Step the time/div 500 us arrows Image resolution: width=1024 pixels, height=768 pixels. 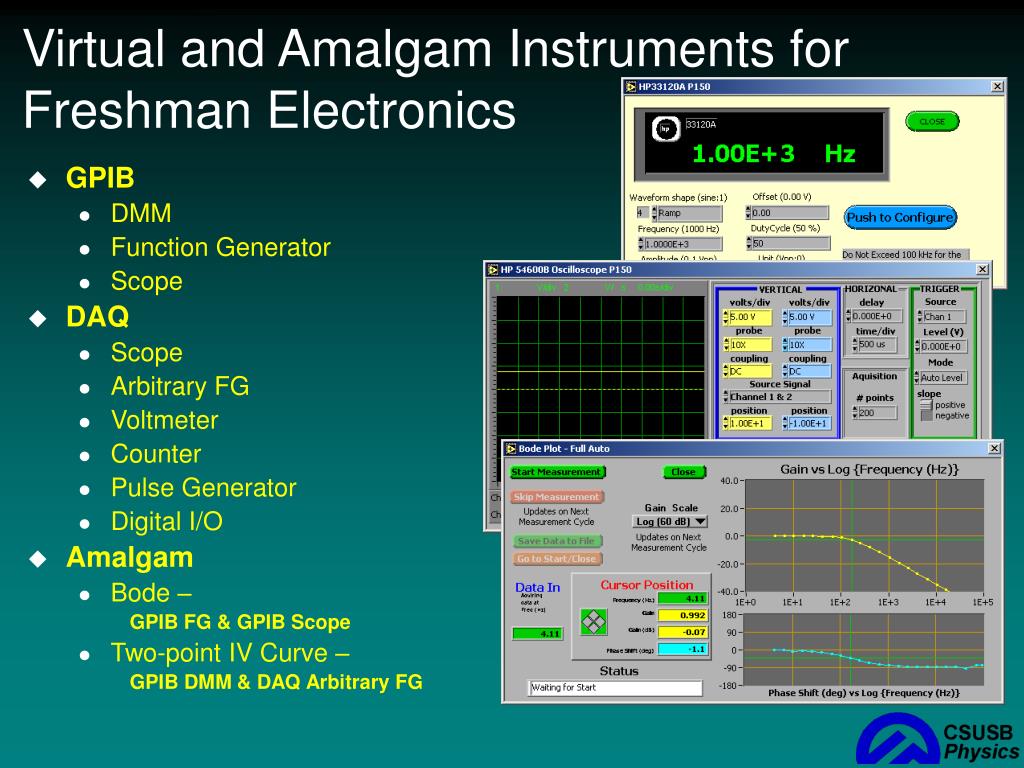(x=854, y=344)
